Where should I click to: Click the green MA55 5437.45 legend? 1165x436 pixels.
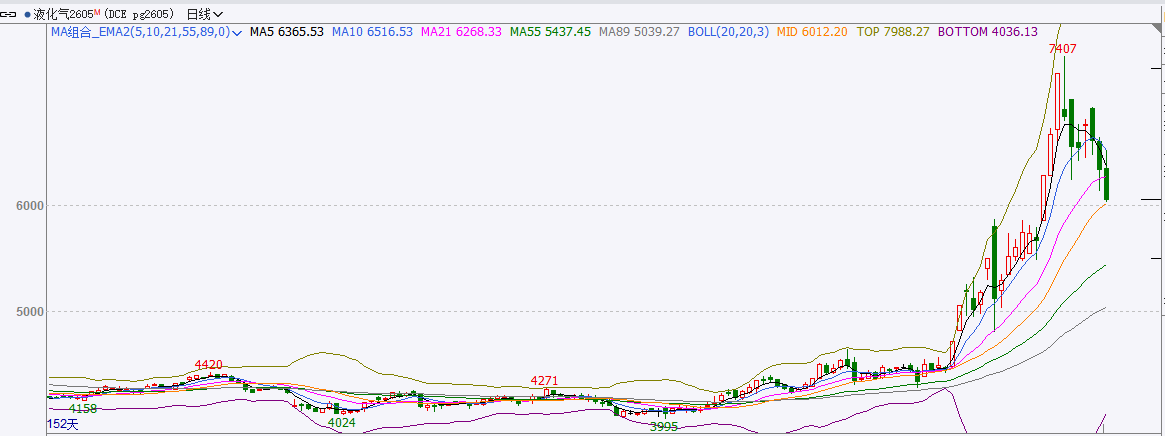pyautogui.click(x=550, y=32)
